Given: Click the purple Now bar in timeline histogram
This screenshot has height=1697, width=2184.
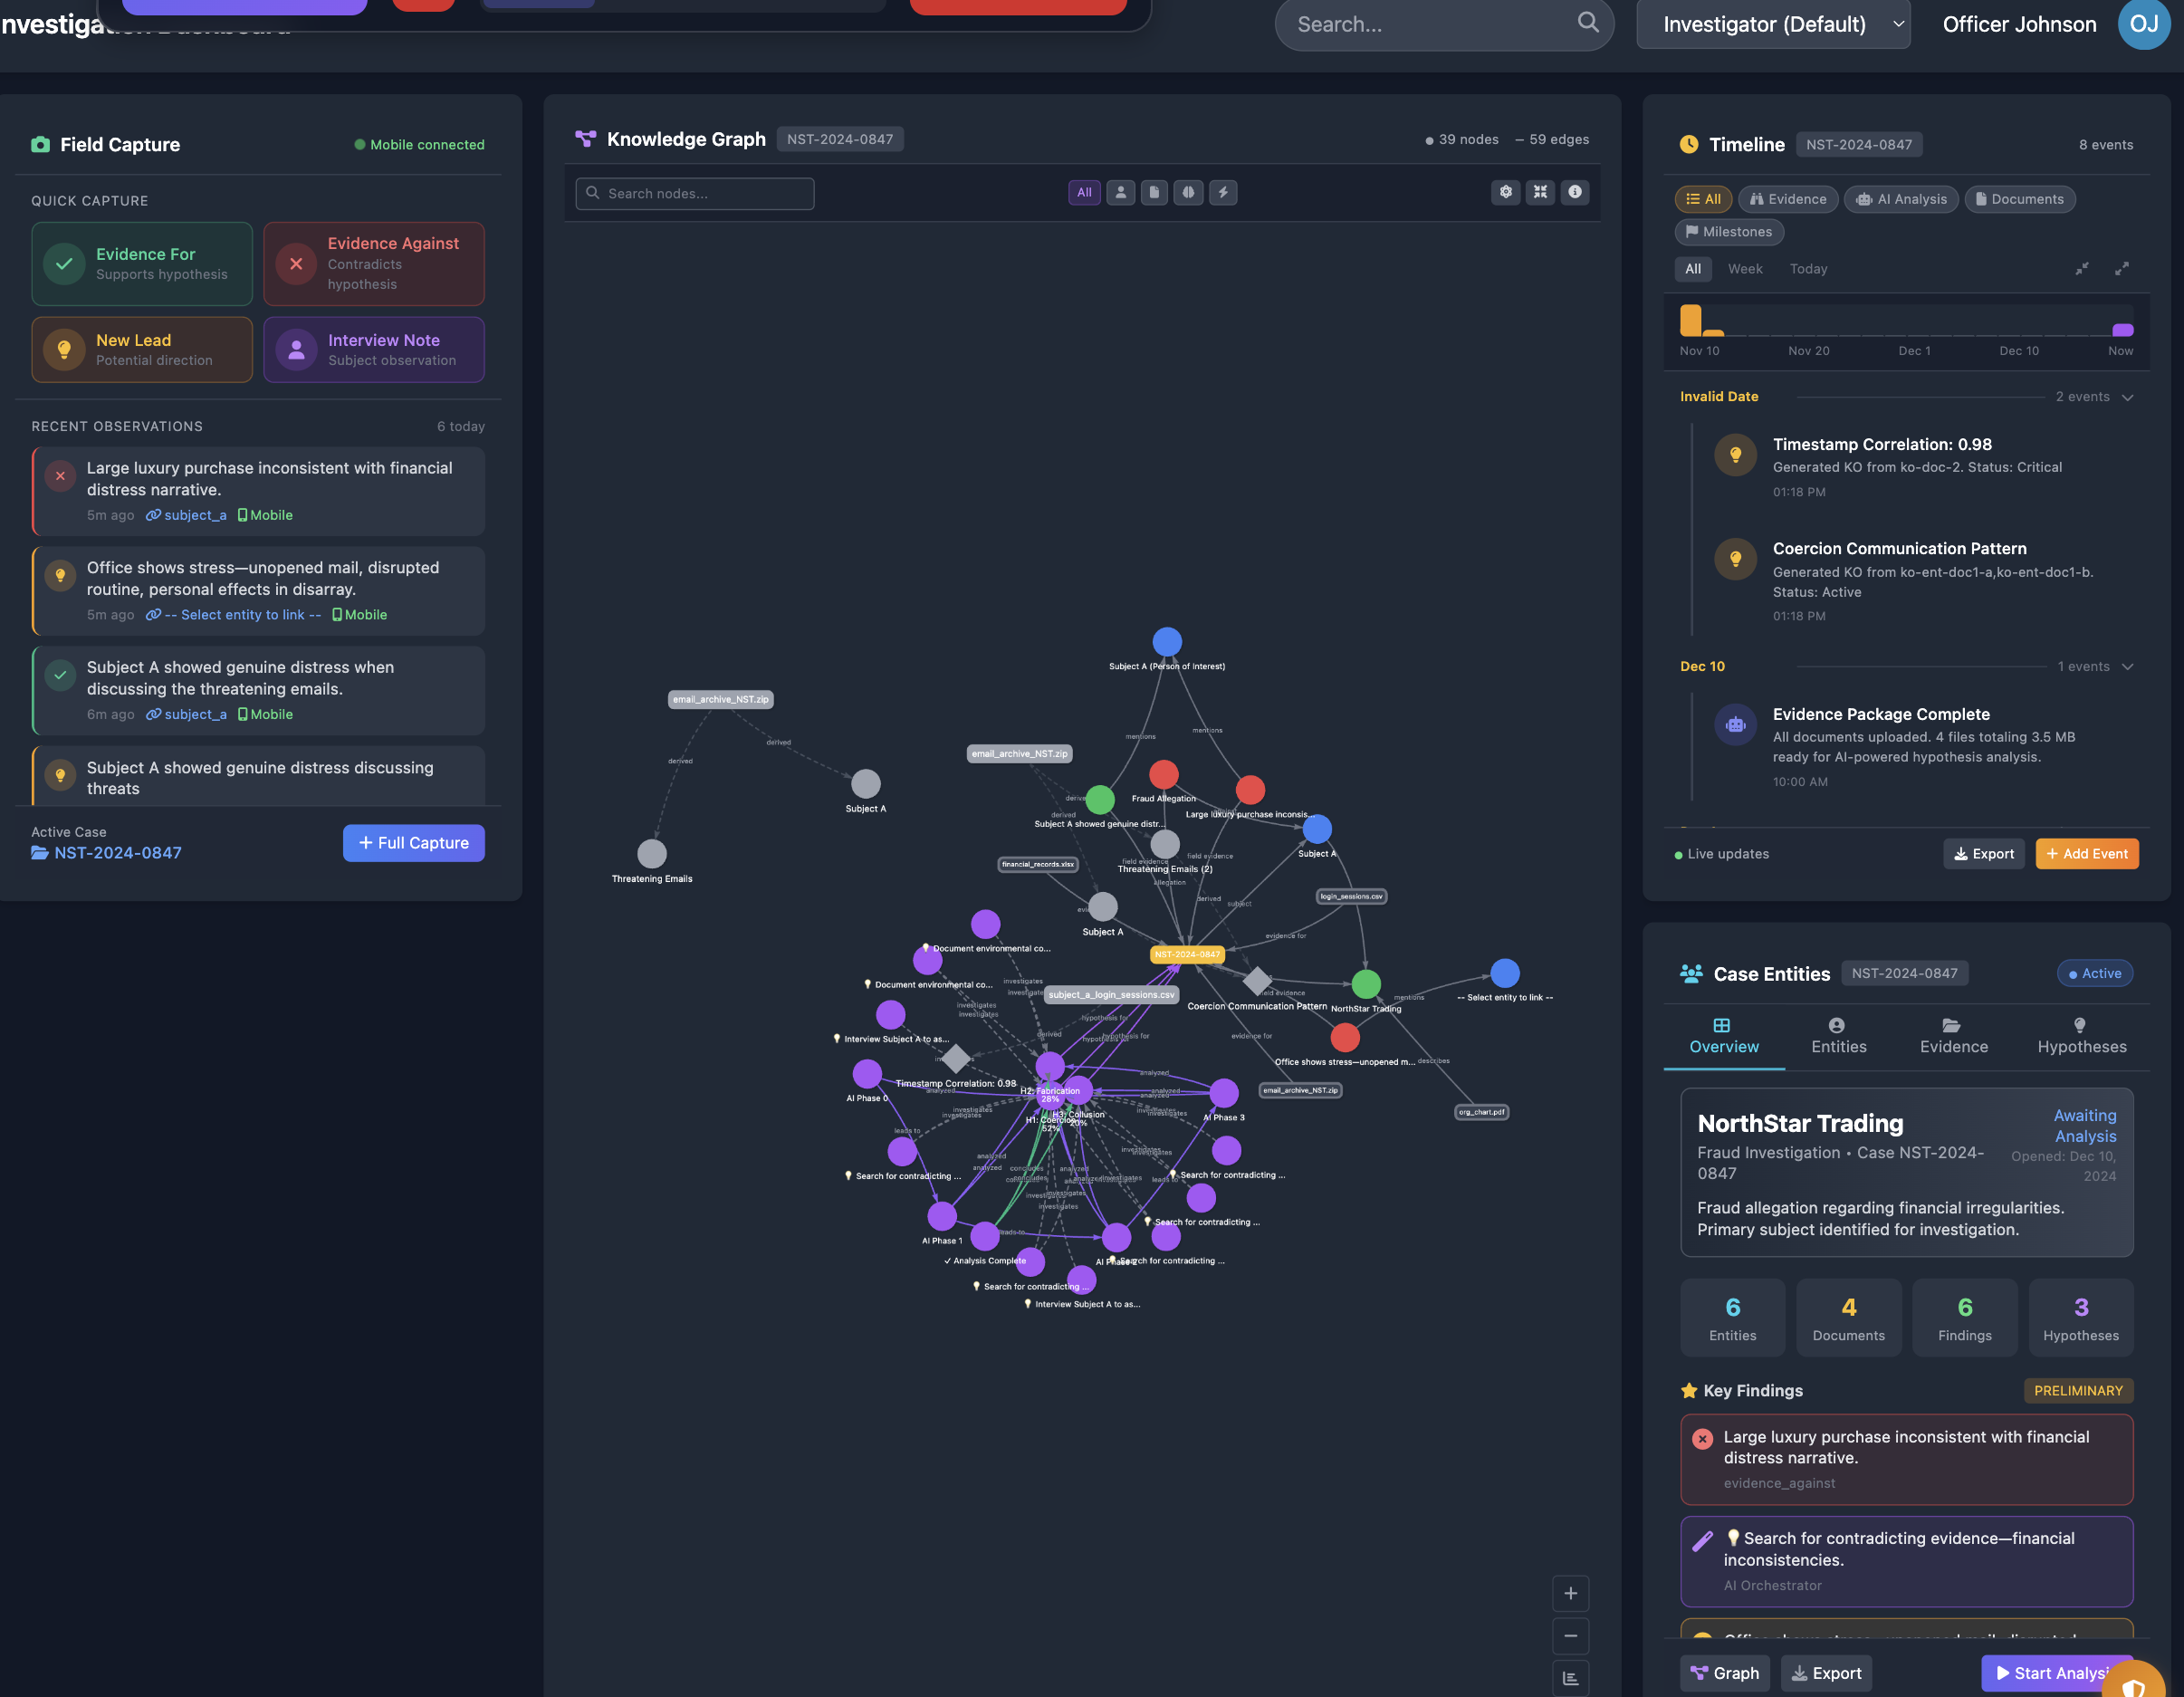Looking at the screenshot, I should click(x=2122, y=330).
